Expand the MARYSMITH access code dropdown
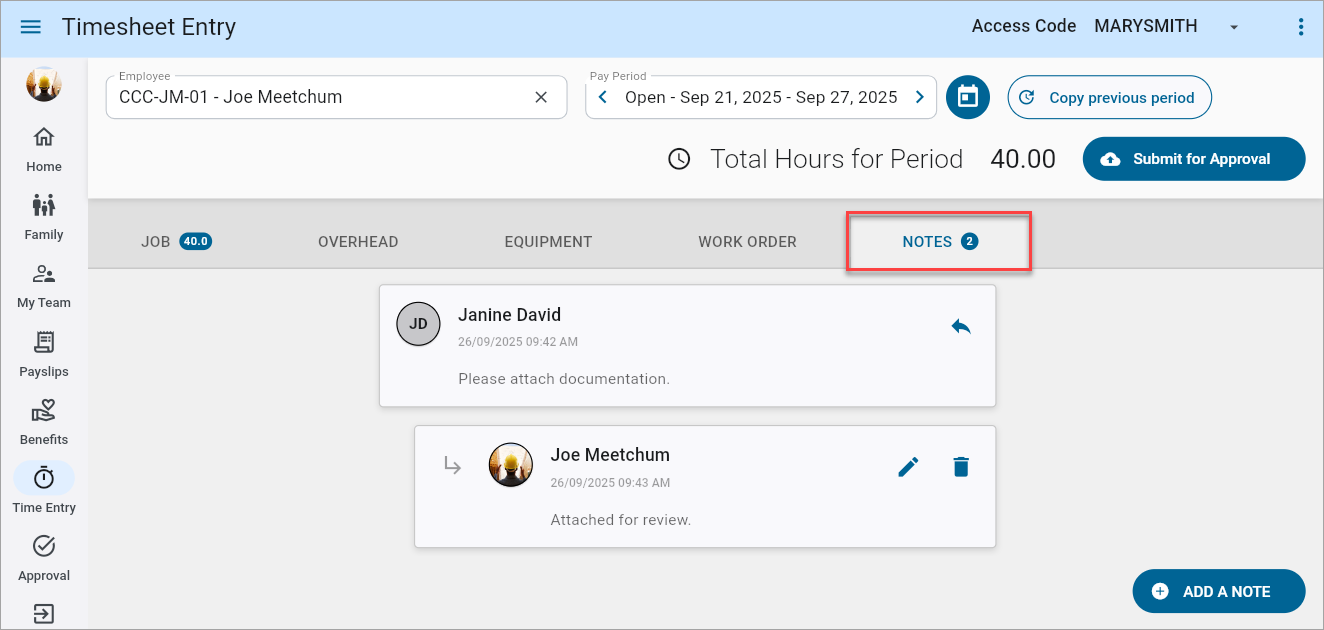 pyautogui.click(x=1232, y=27)
